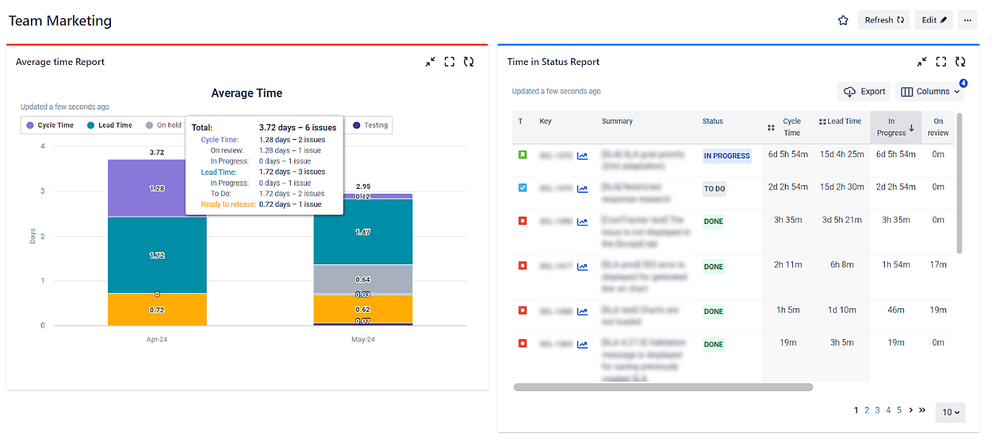998x448 pixels.
Task: Click the grid icon beside Cycle Time header
Action: pos(771,127)
